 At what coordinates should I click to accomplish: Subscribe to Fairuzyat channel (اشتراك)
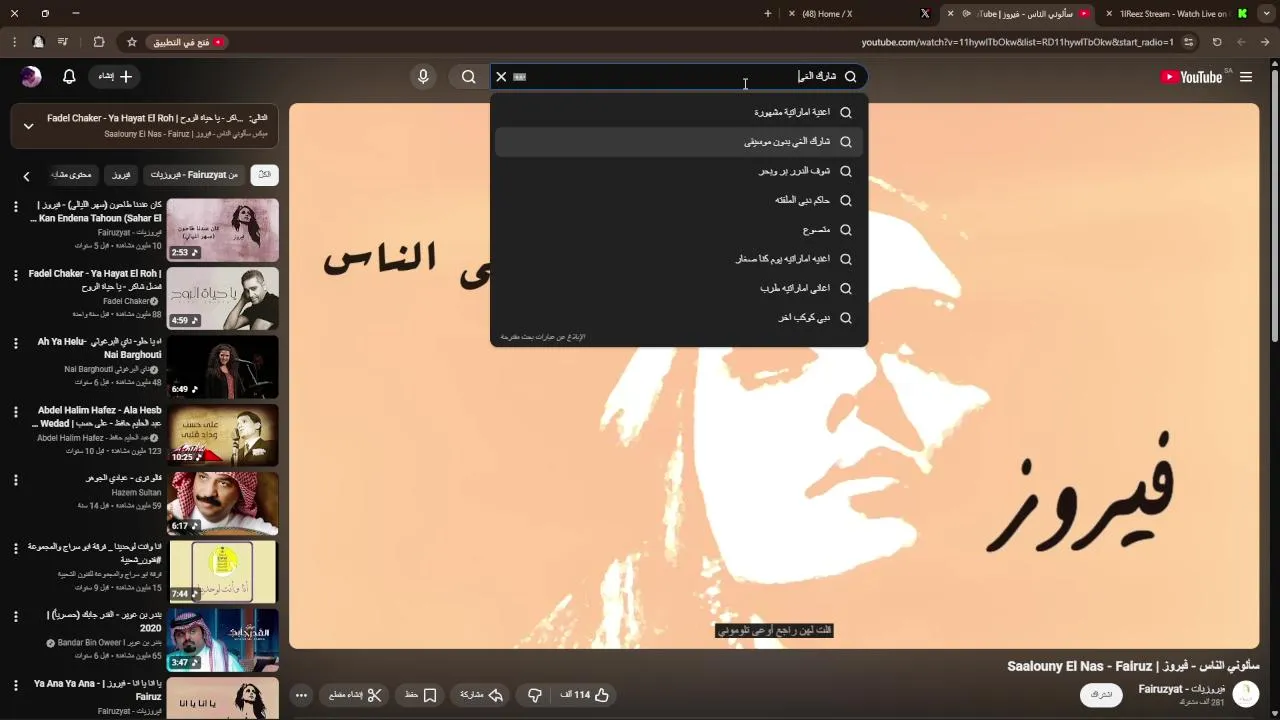[1101, 694]
